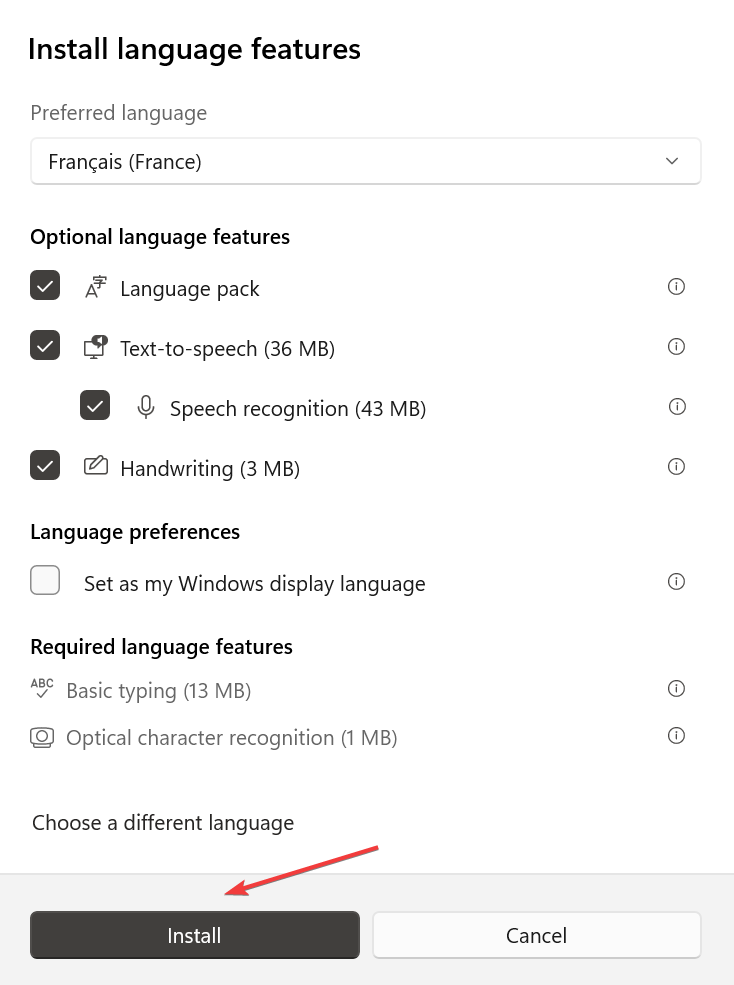This screenshot has width=734, height=985.
Task: Click the Choose a different language link
Action: 162,822
